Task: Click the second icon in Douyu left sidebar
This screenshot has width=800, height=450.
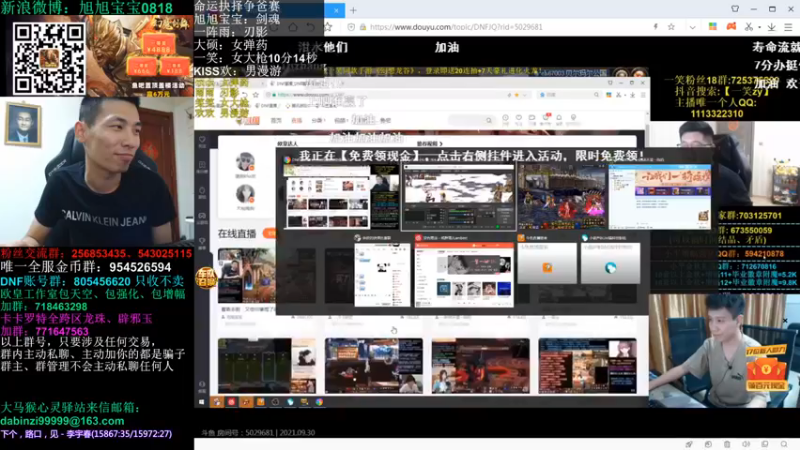Action: 202,166
